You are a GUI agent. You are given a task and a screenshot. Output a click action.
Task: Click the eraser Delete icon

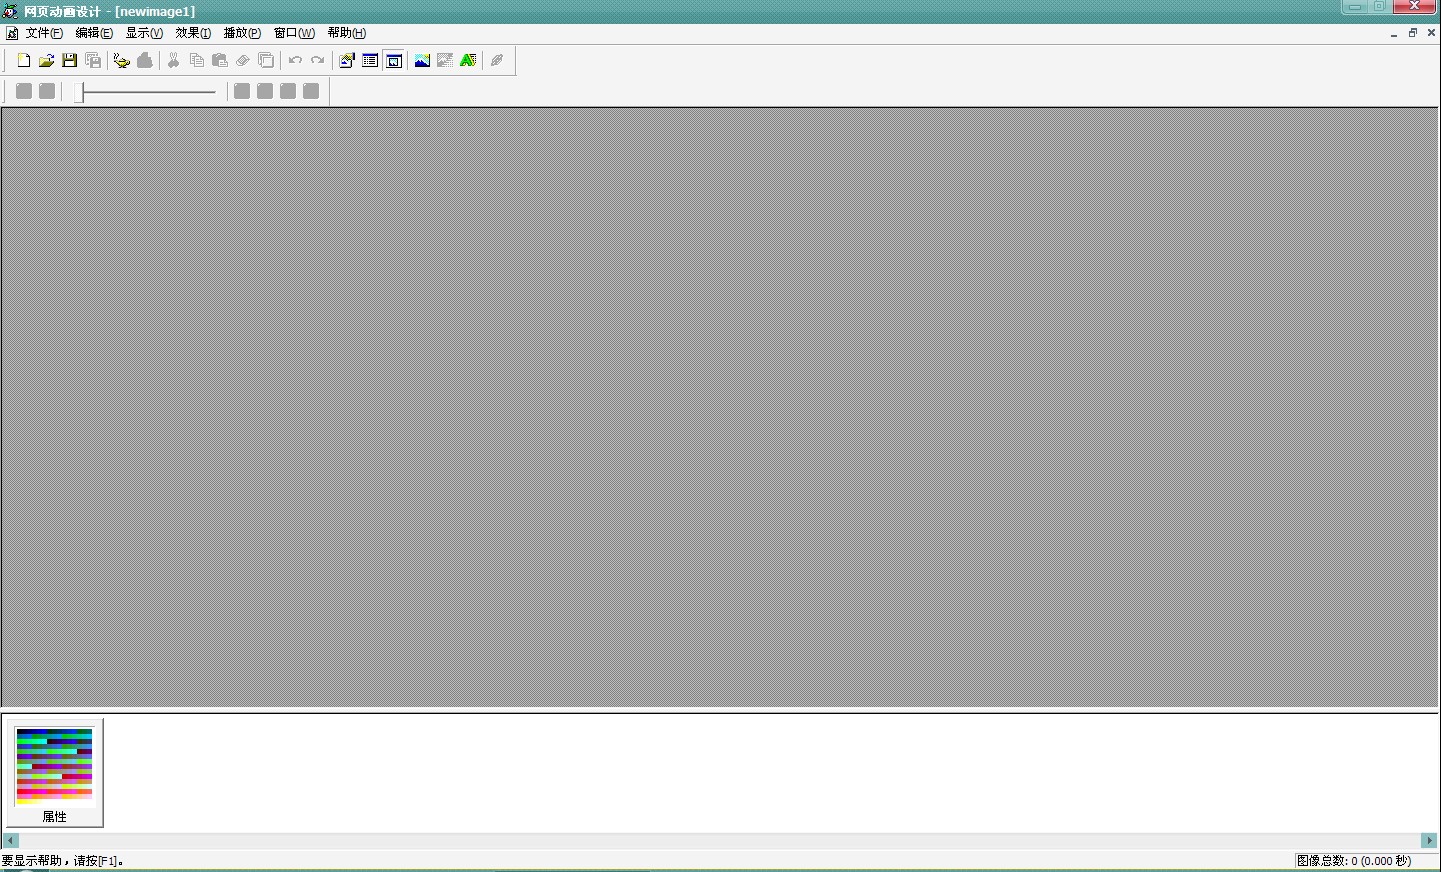pos(242,61)
